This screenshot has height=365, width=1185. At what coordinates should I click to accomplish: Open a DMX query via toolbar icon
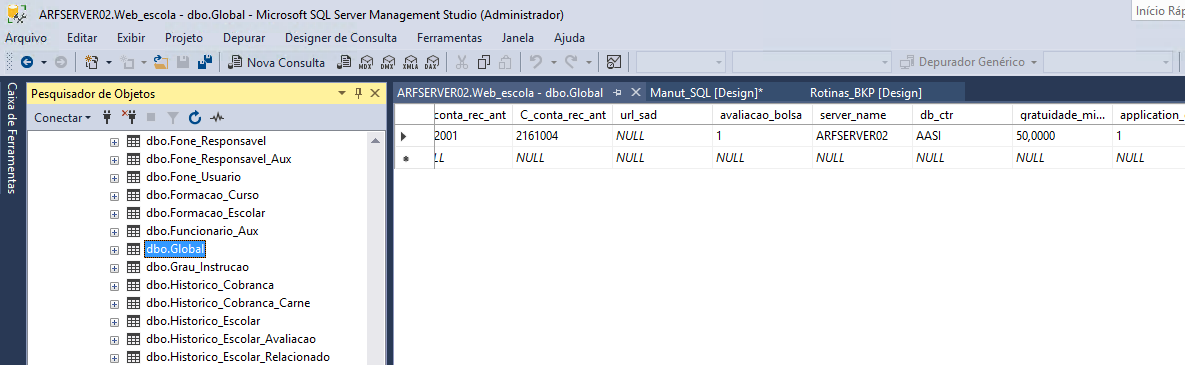(x=388, y=62)
